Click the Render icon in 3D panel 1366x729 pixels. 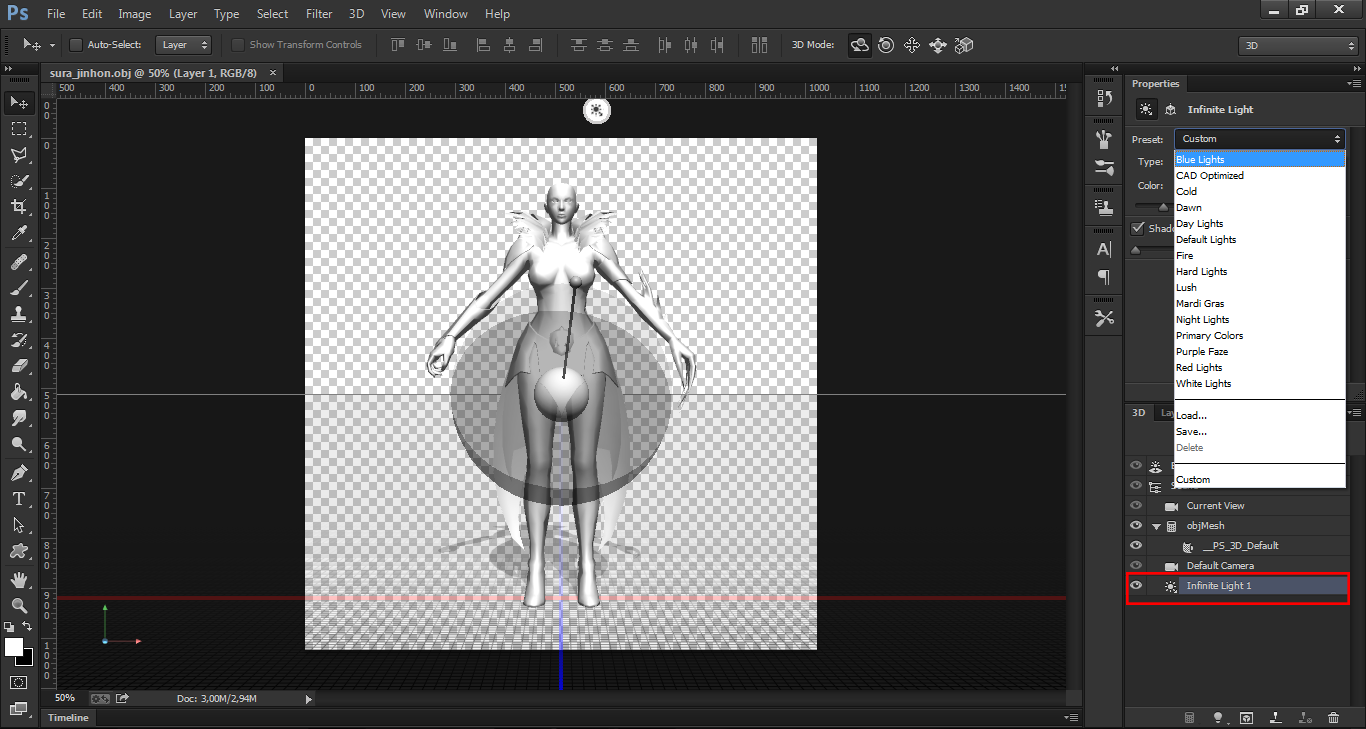(x=1247, y=717)
